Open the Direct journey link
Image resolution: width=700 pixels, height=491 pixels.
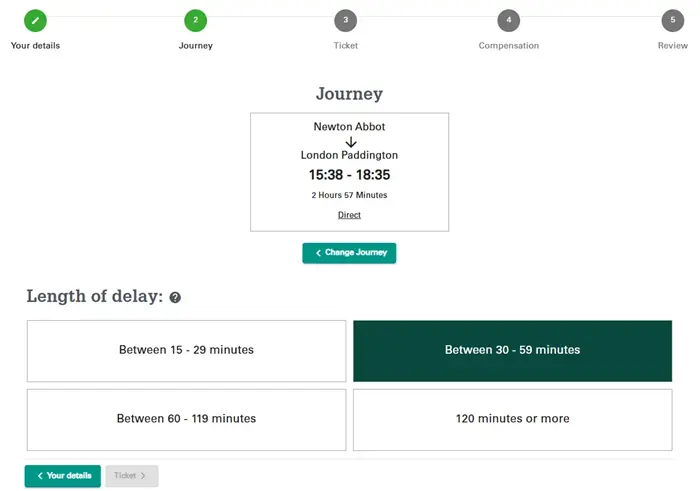pyautogui.click(x=349, y=215)
